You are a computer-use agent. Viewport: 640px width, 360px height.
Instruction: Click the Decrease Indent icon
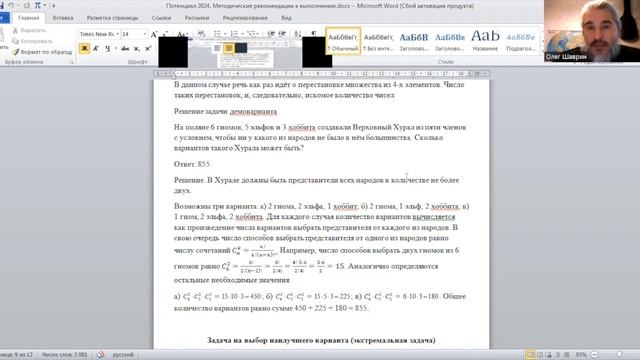coord(271,33)
